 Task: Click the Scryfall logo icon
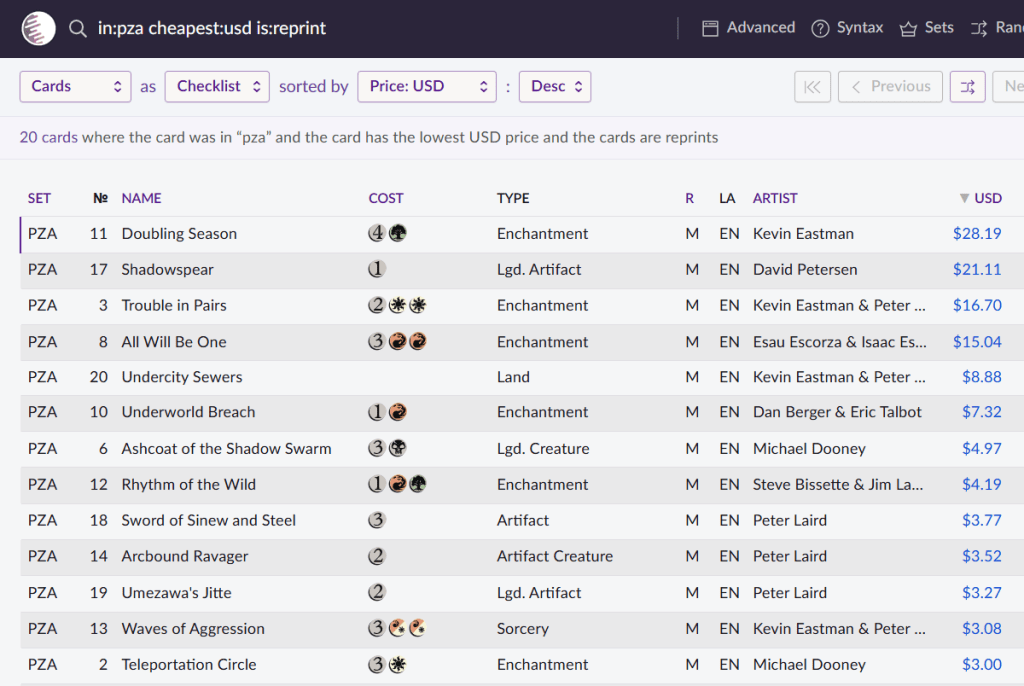(x=39, y=28)
